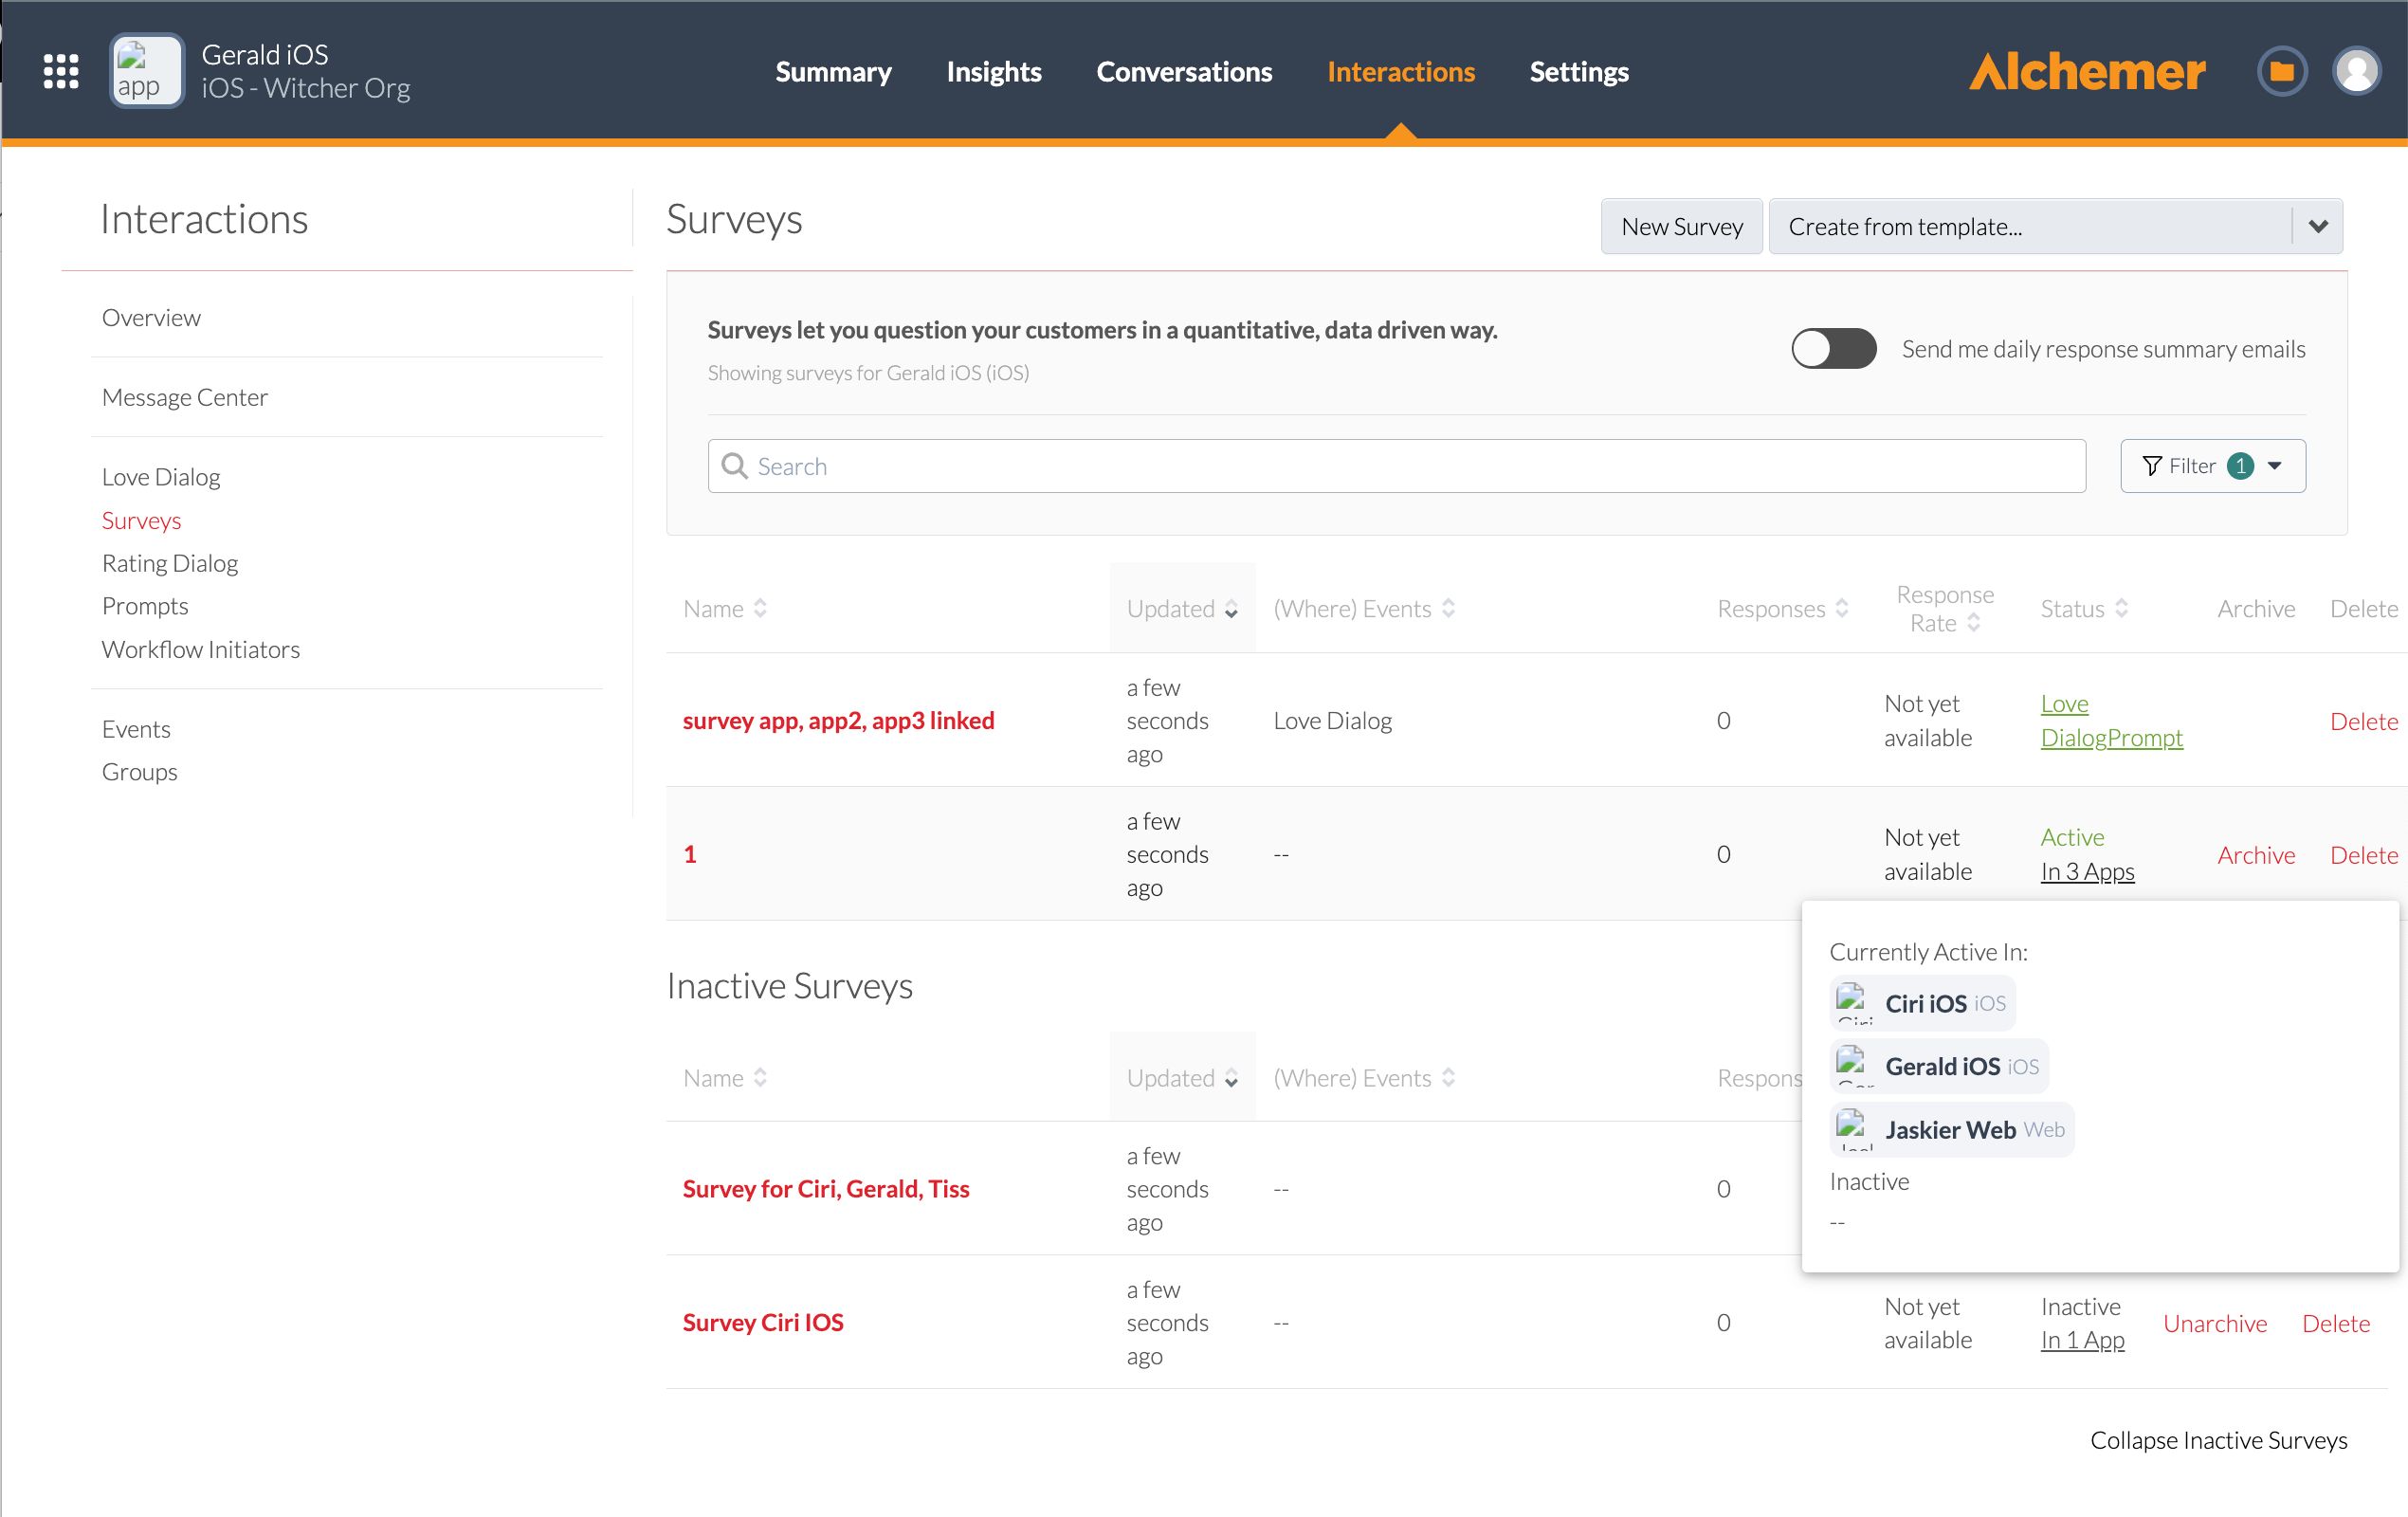Viewport: 2408px width, 1517px height.
Task: Expand the Create from template dropdown
Action: [x=2317, y=226]
